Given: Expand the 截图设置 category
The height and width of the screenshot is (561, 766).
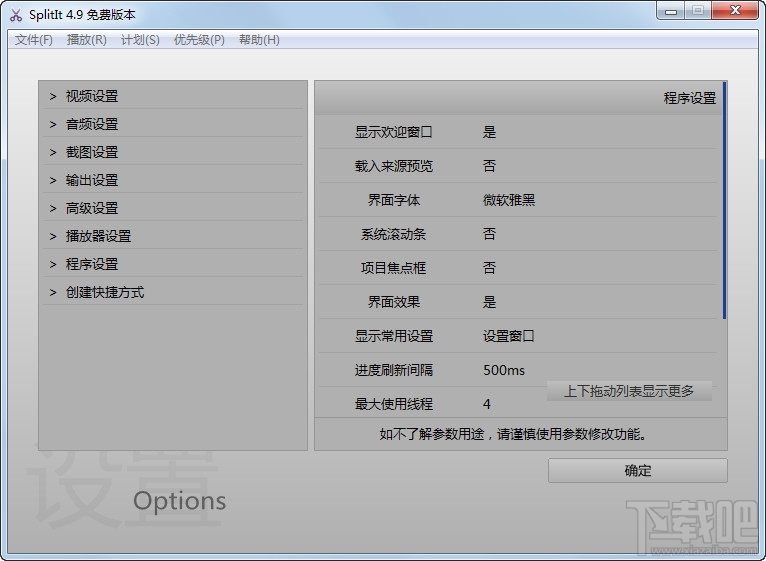Looking at the screenshot, I should [x=173, y=152].
